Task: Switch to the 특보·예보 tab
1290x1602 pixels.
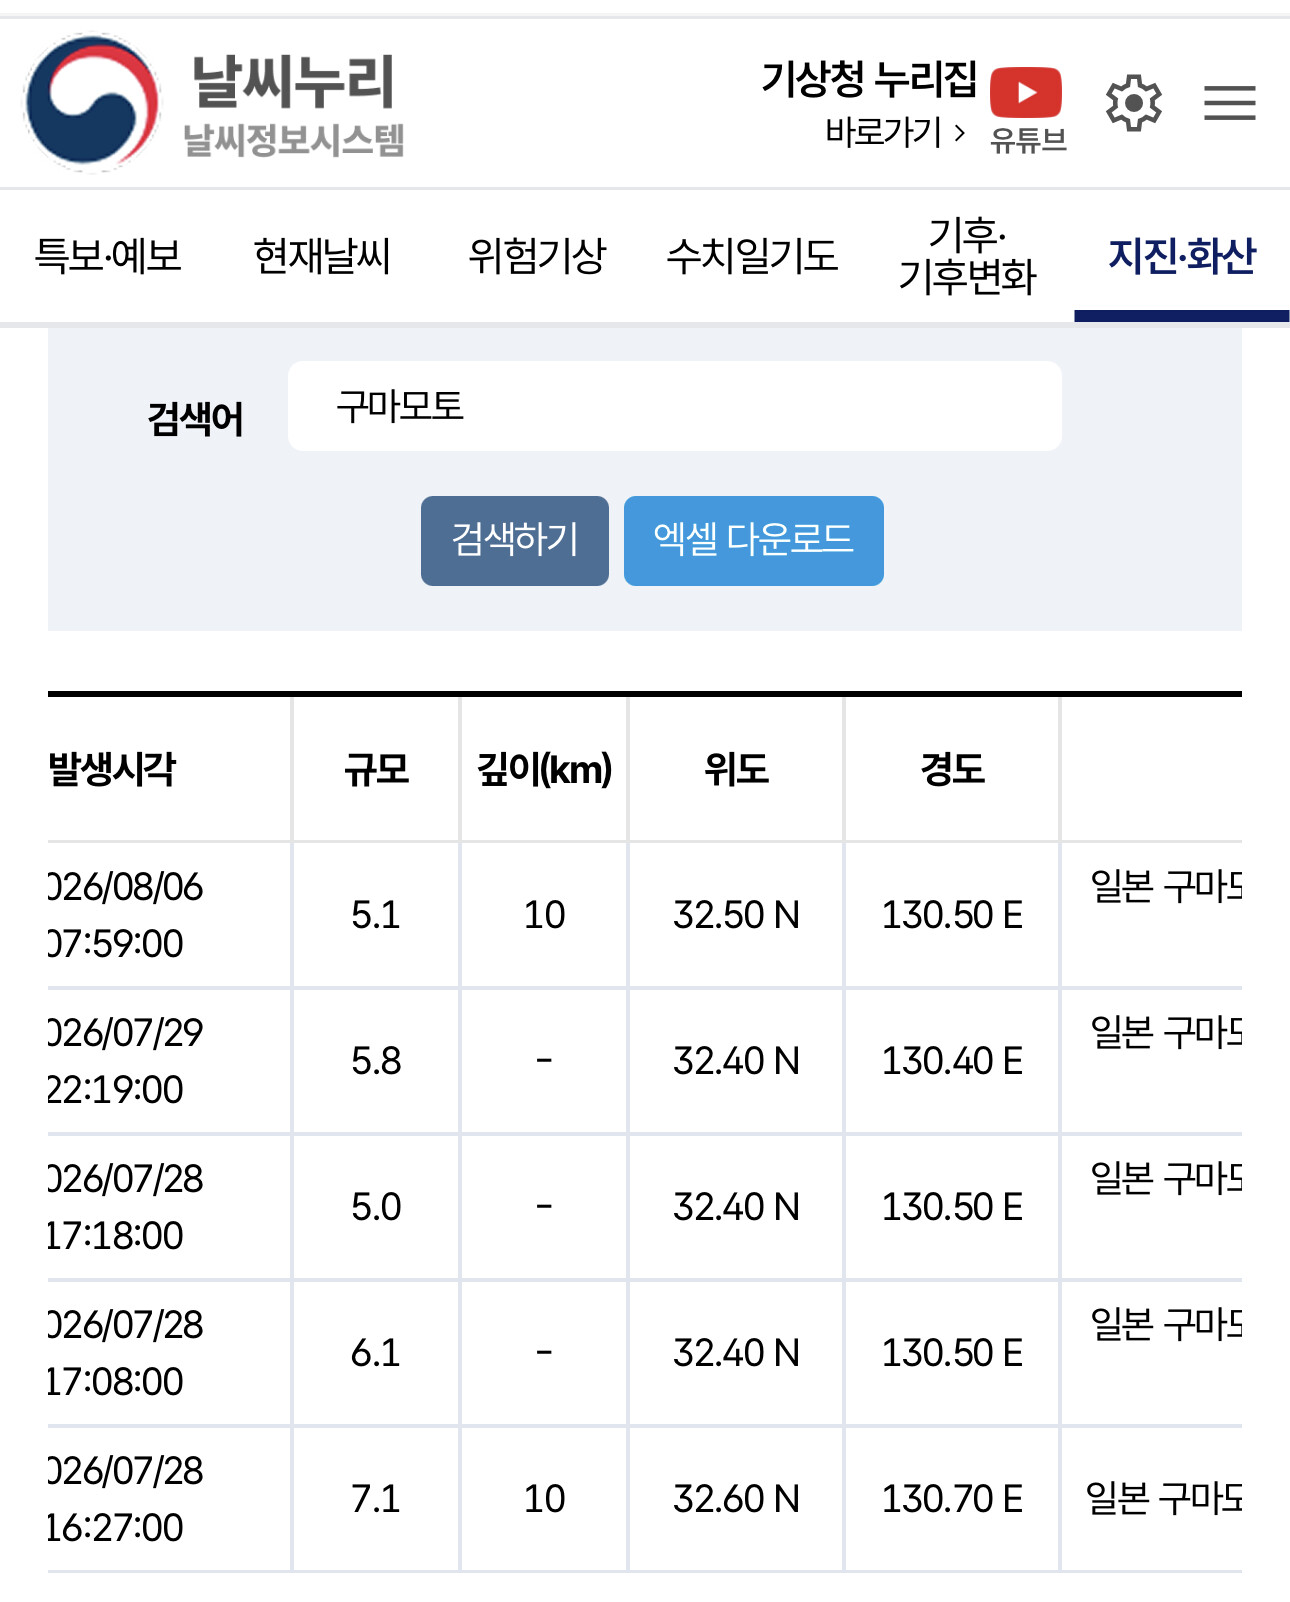Action: point(108,256)
